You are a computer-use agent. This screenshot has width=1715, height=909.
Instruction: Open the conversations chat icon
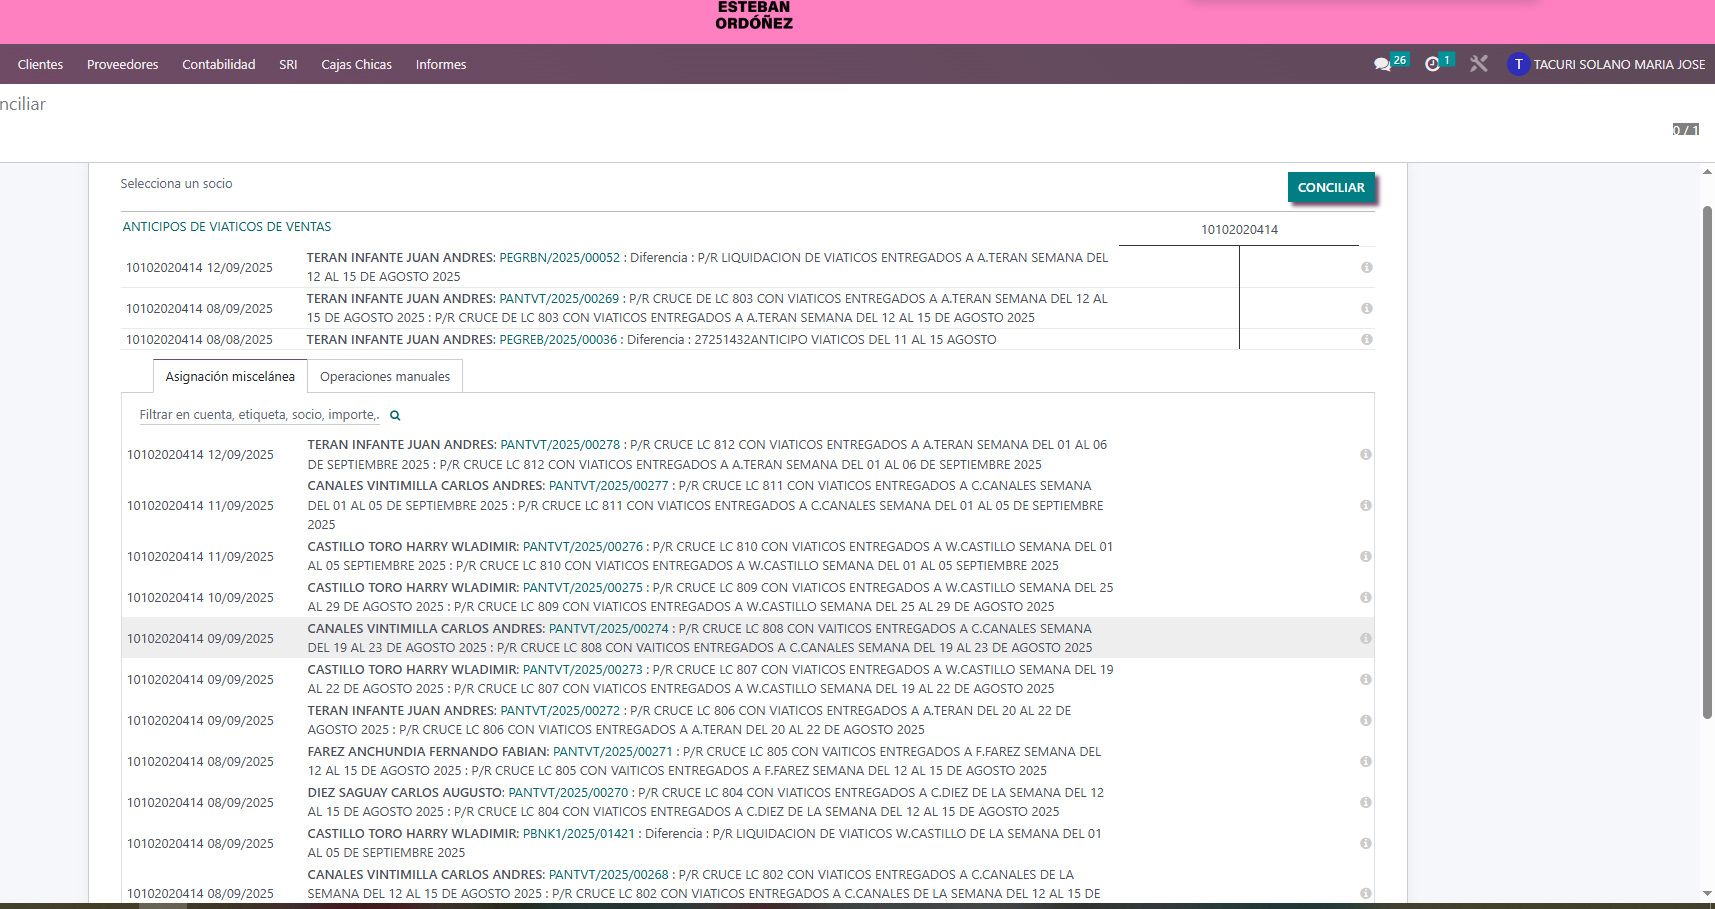point(1382,64)
